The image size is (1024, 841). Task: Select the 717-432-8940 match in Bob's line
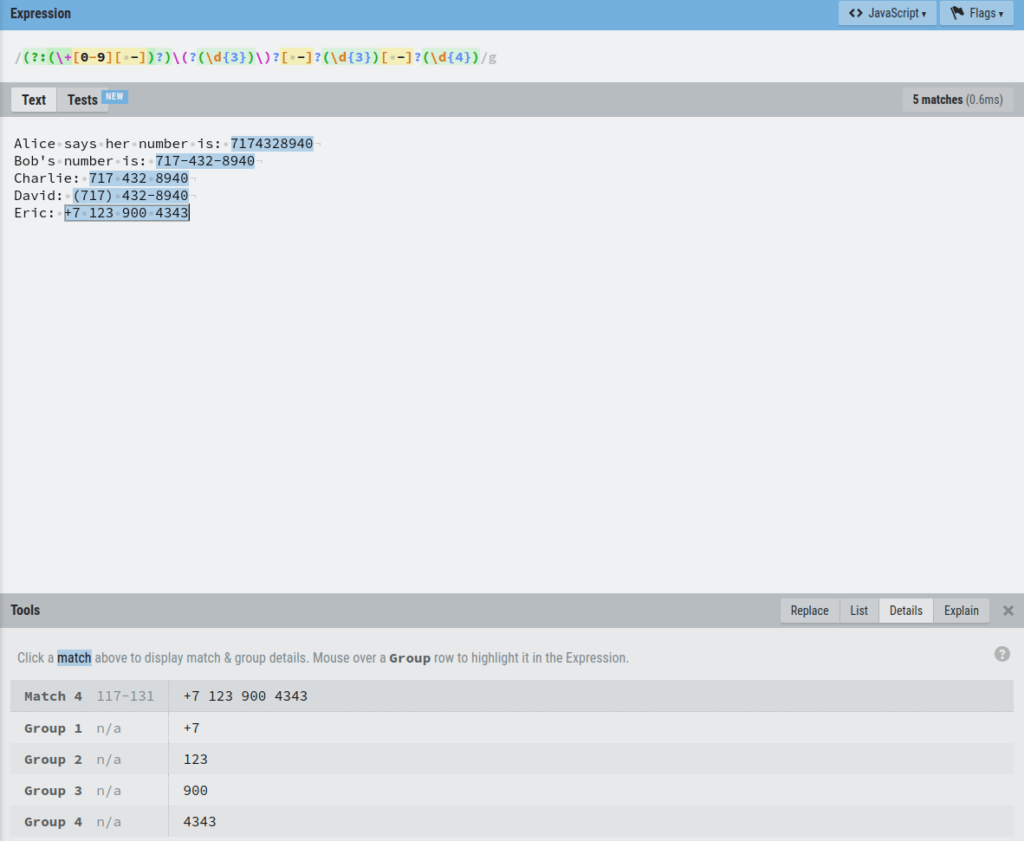[x=205, y=161]
